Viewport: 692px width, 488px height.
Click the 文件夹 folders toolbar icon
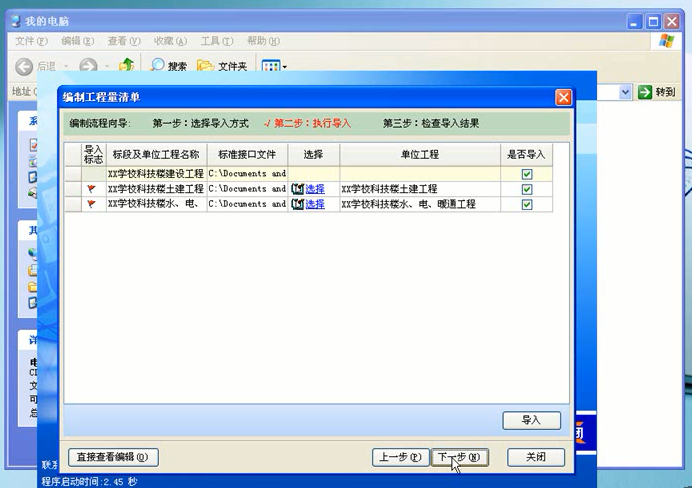(205, 66)
